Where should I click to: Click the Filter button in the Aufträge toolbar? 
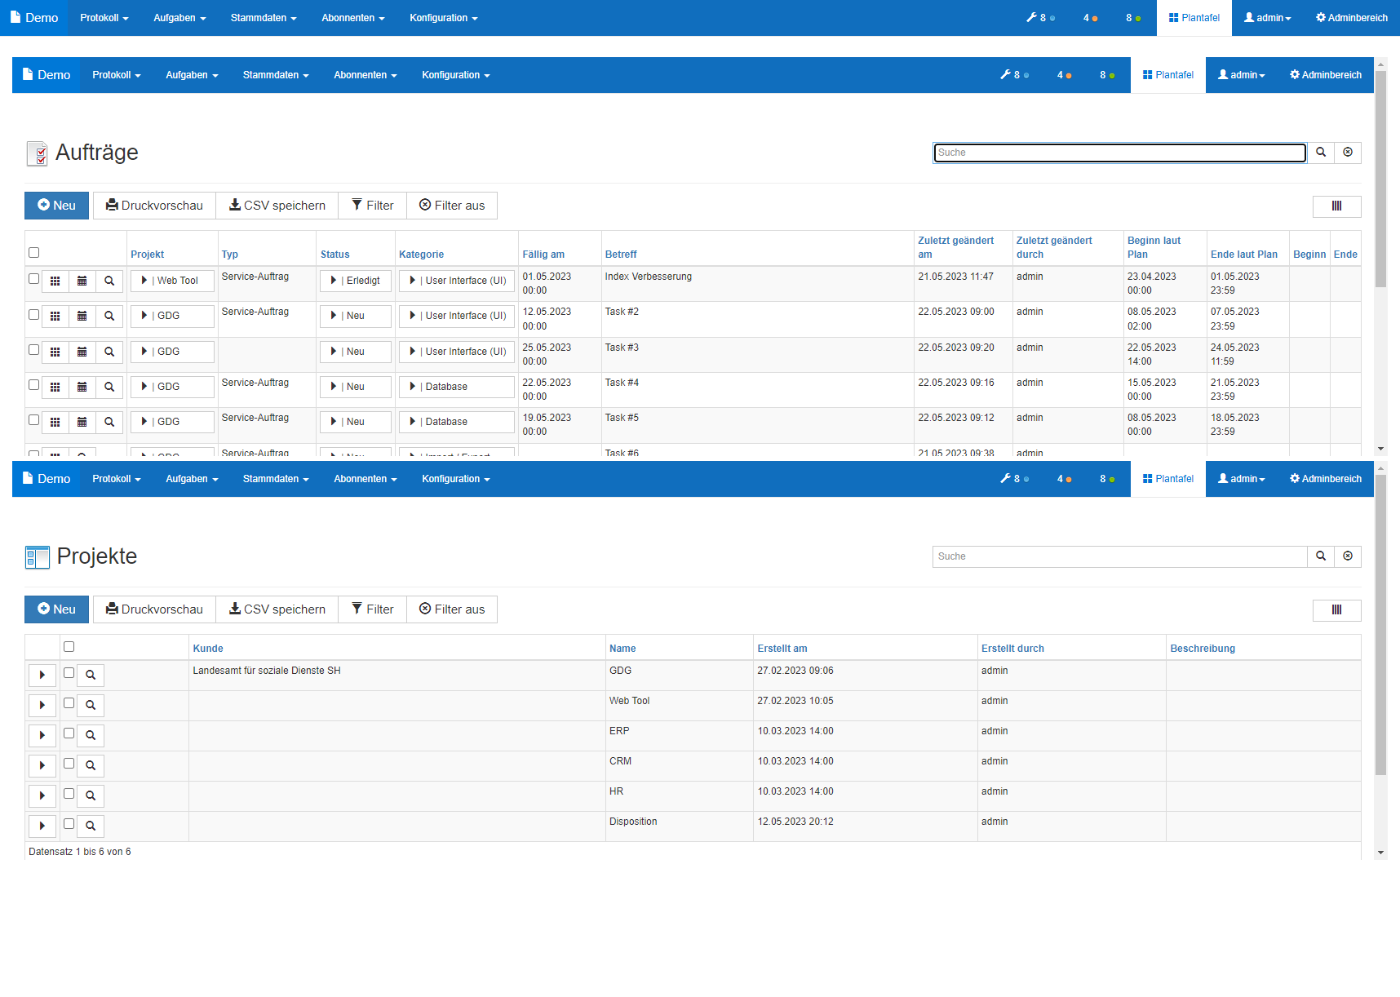point(373,206)
